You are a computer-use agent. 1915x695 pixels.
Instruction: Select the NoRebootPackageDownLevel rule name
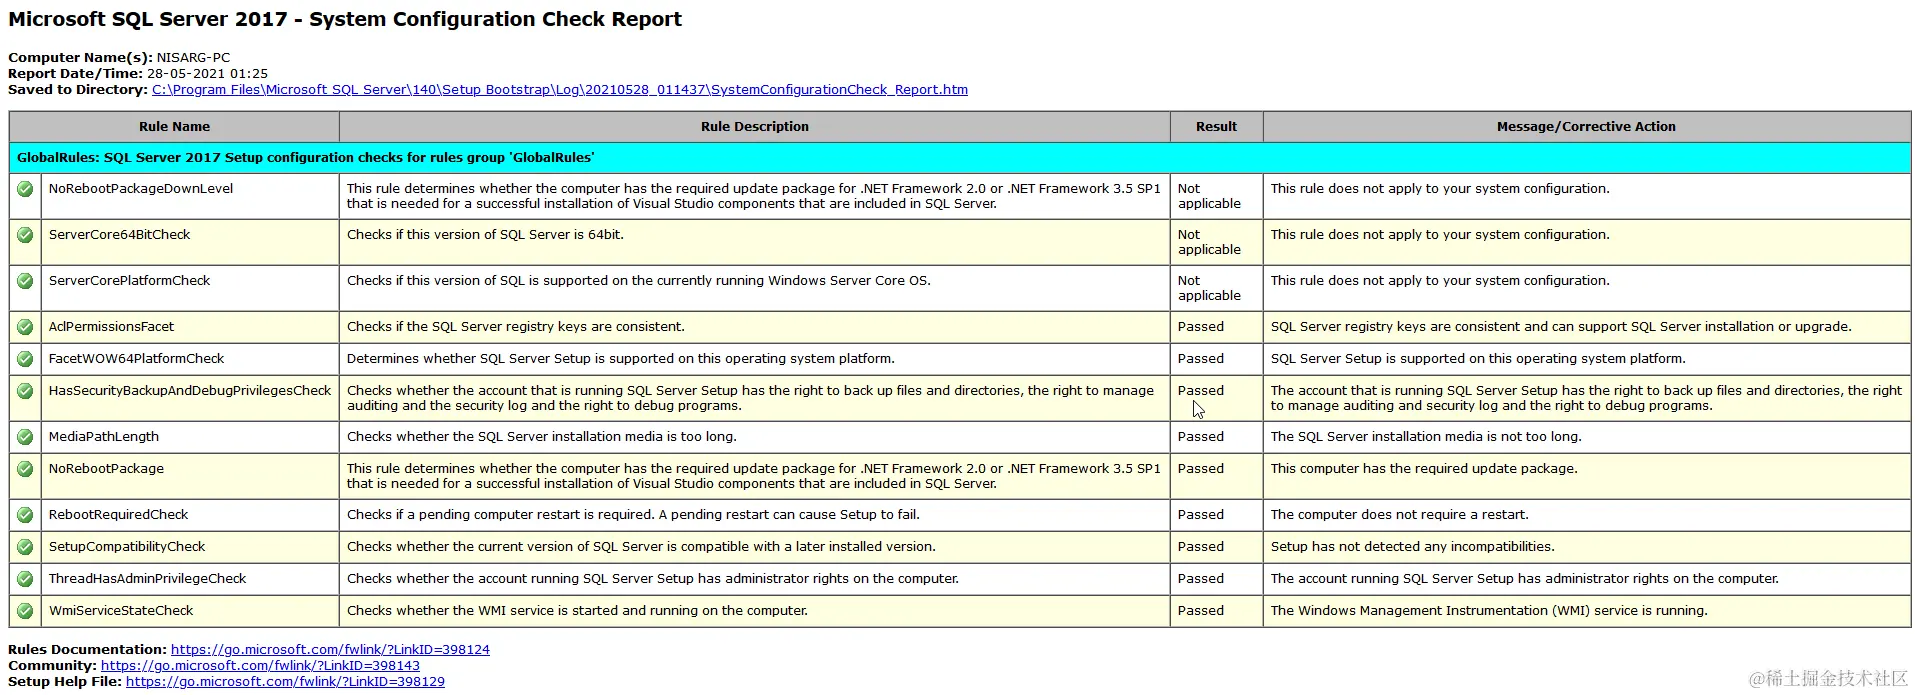coord(141,189)
